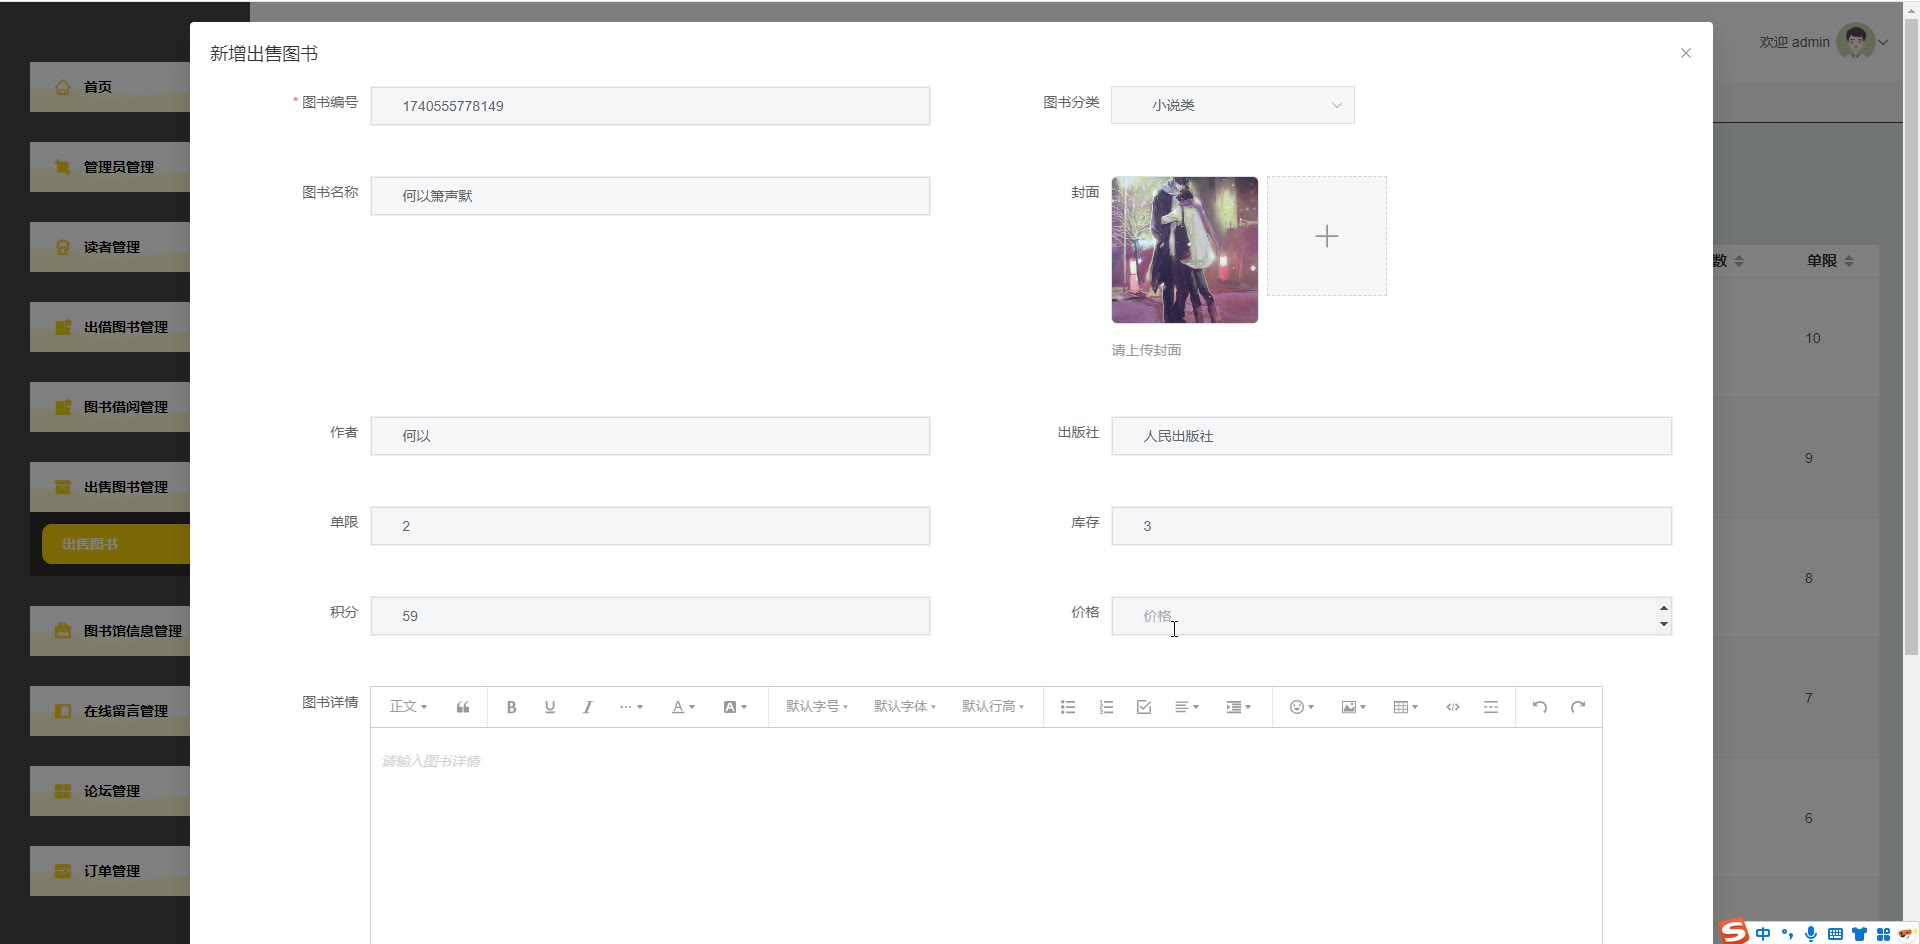Open the 默认字体 font family dropdown
Screen dimensions: 1920x944
905,707
